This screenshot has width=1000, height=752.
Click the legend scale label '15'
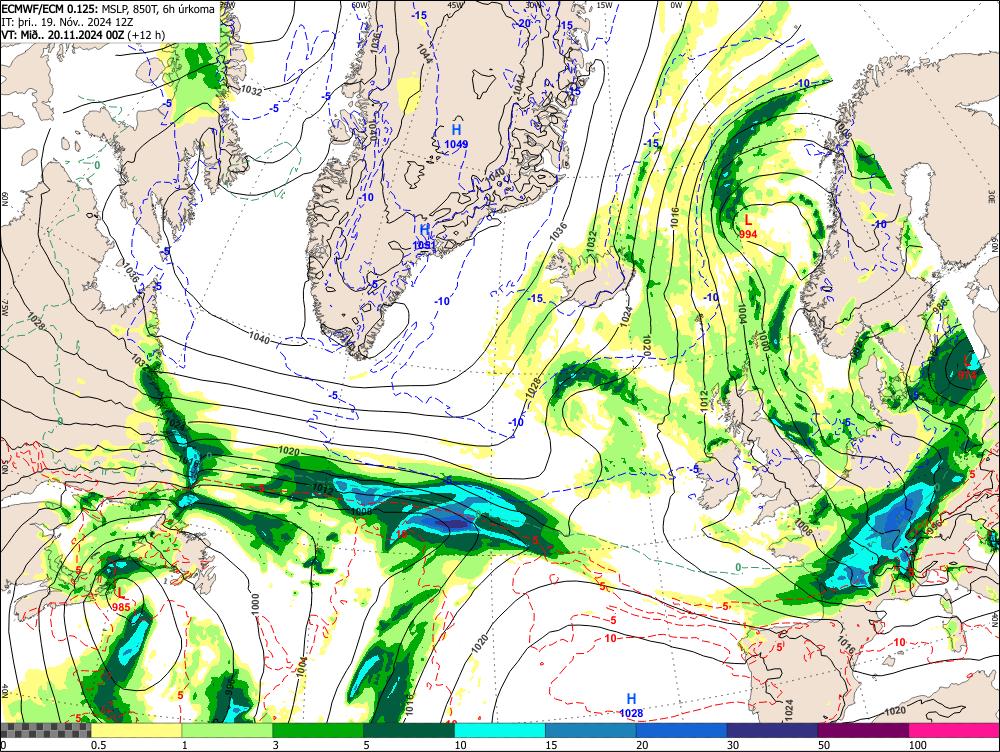tap(551, 745)
